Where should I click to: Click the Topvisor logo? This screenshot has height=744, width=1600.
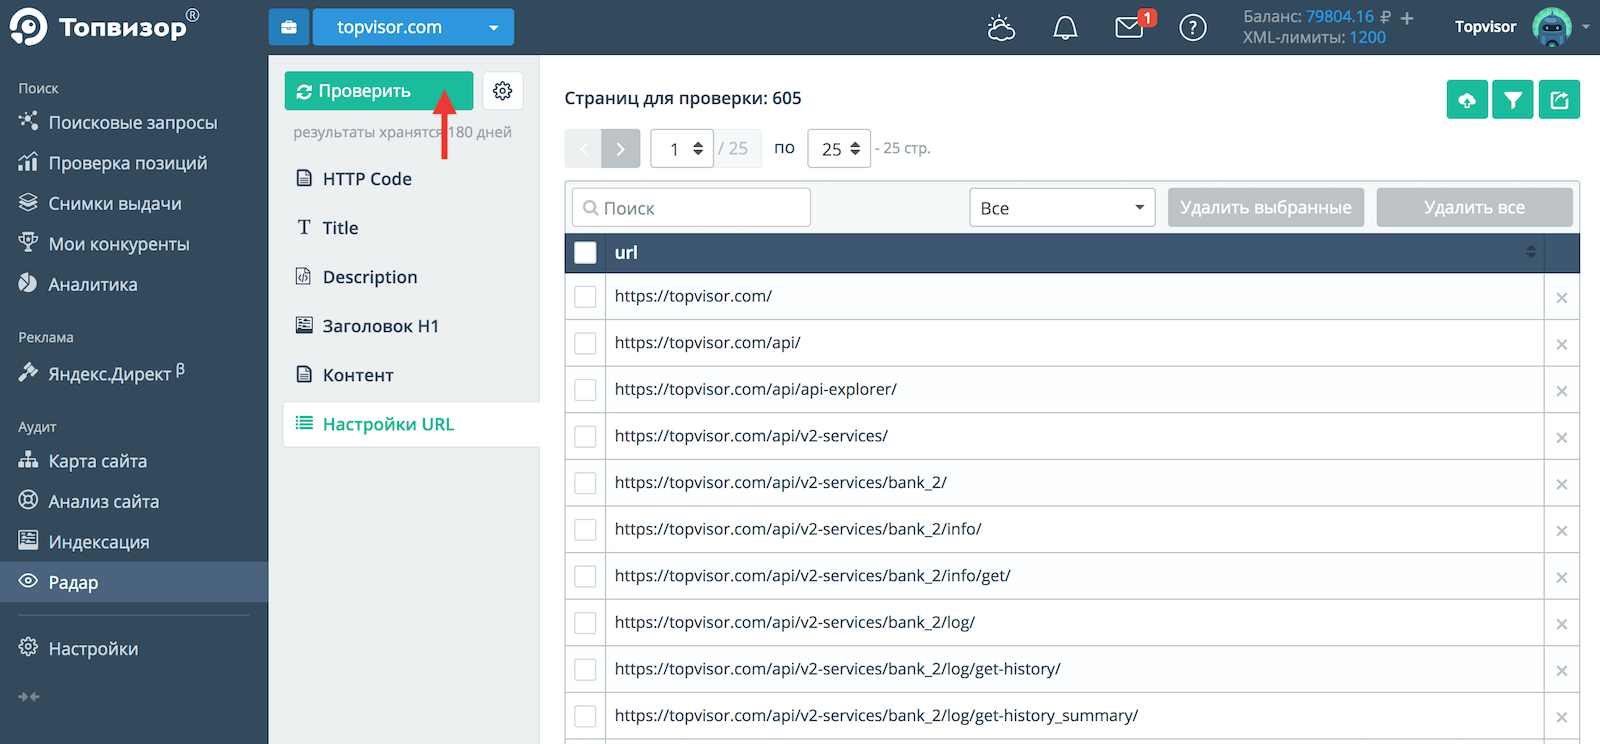coord(105,27)
